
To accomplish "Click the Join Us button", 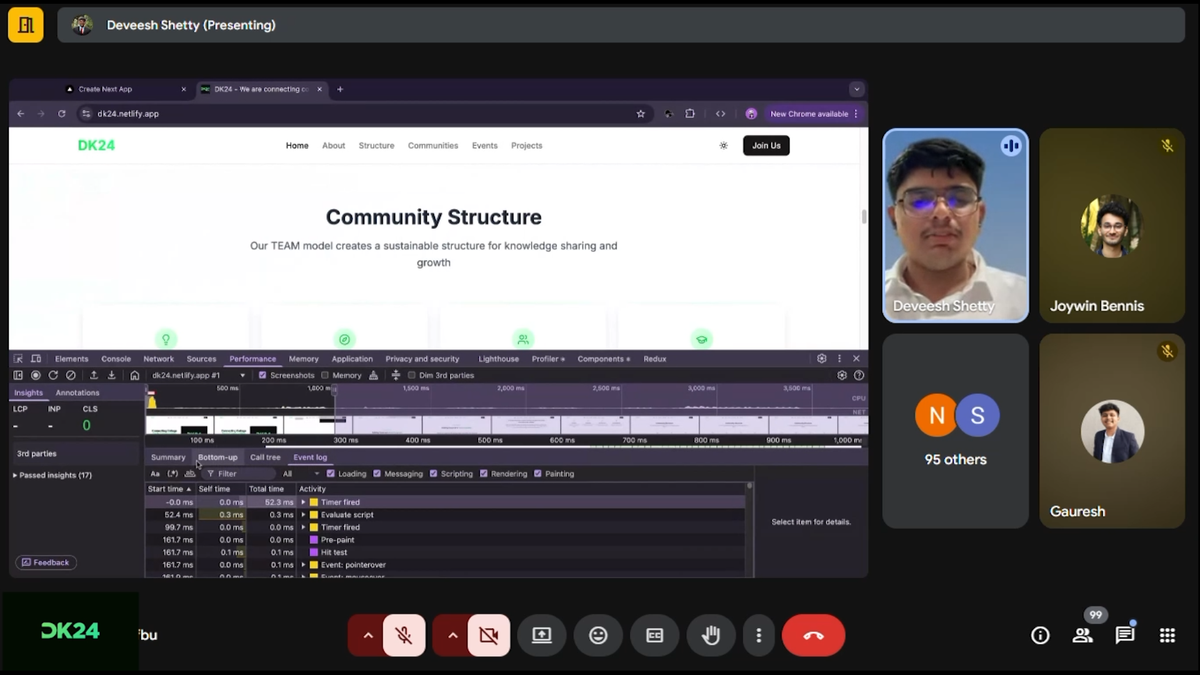I will pyautogui.click(x=766, y=146).
